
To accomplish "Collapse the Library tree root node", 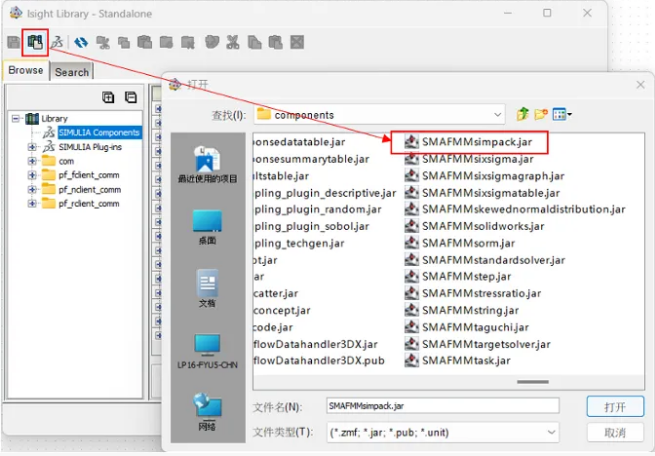I will coord(15,119).
